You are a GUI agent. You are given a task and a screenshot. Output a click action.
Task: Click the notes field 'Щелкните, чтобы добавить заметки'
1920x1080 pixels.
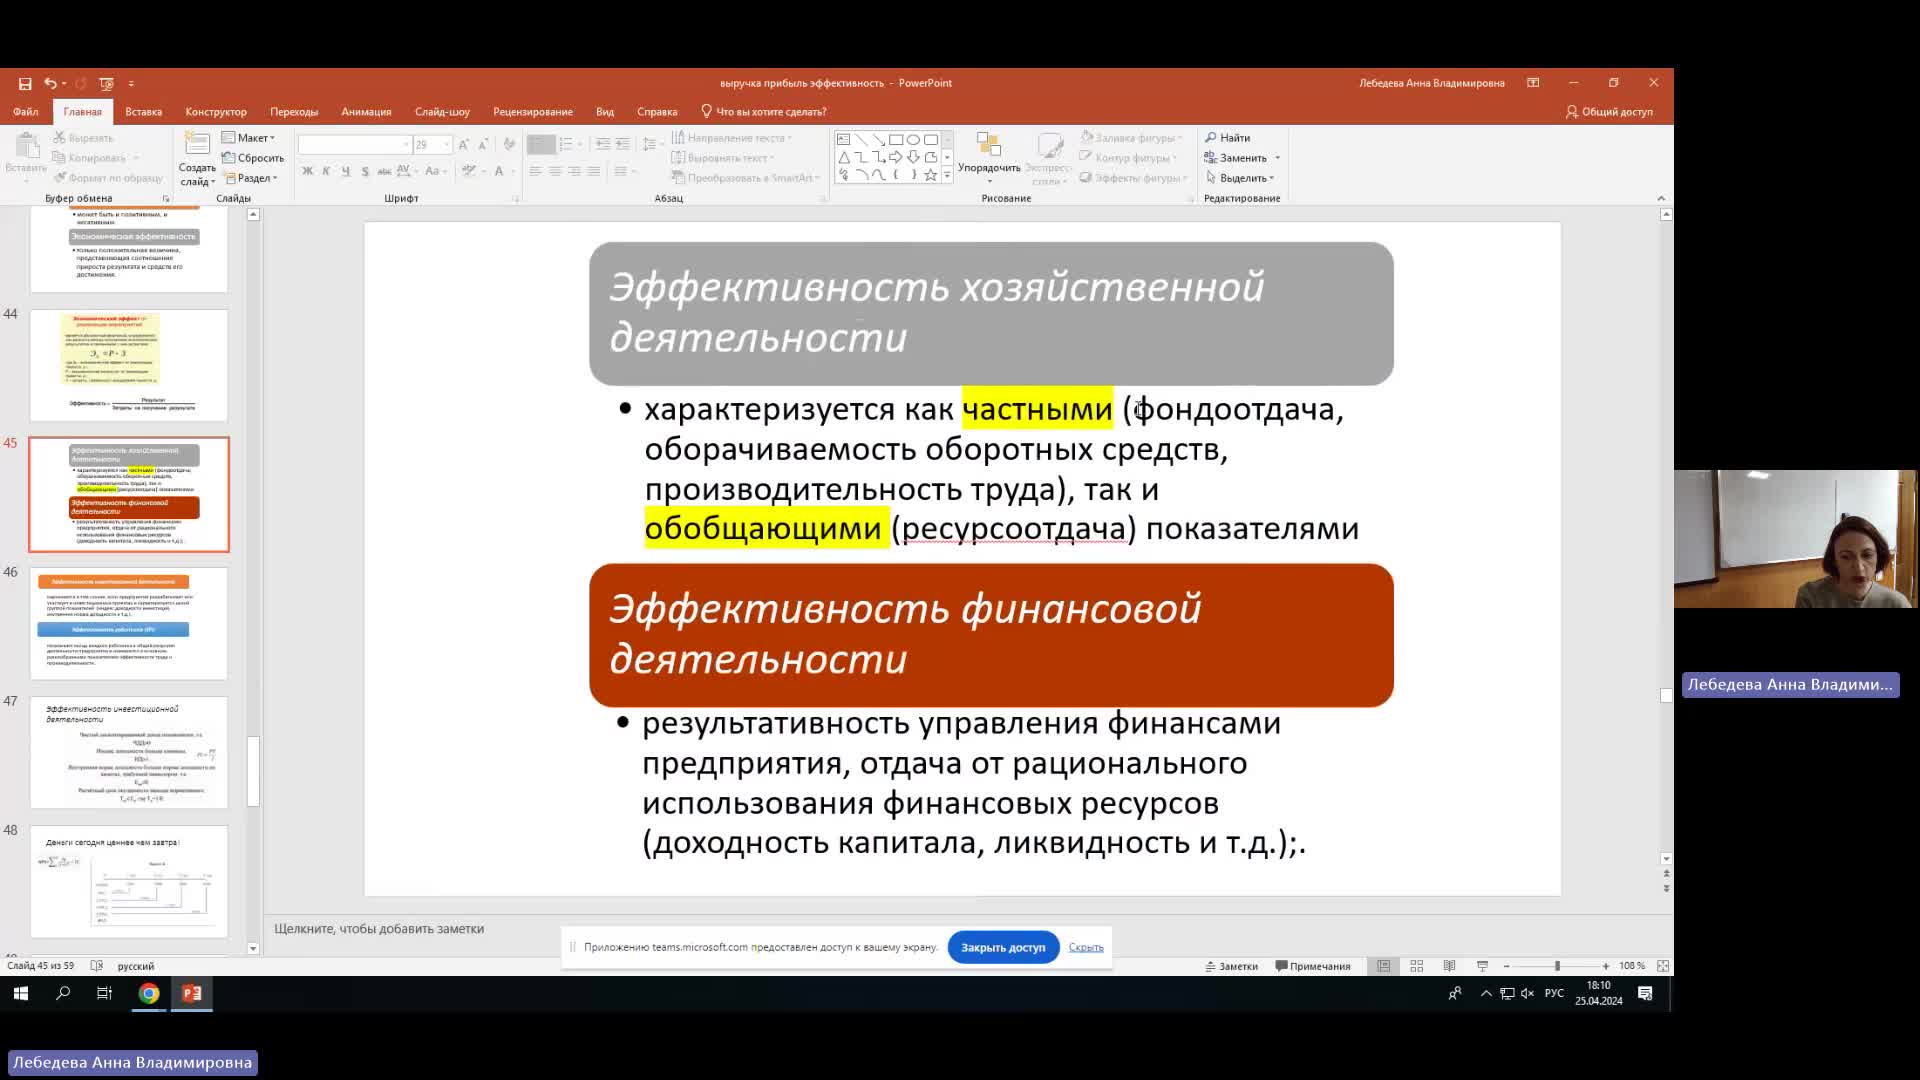(379, 929)
